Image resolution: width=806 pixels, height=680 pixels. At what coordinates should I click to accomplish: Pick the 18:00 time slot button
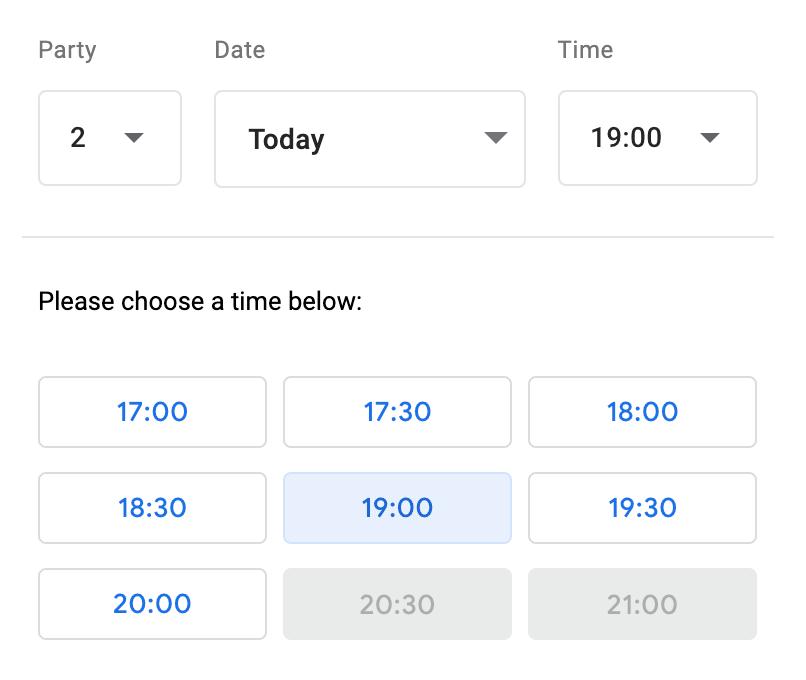[x=642, y=412]
